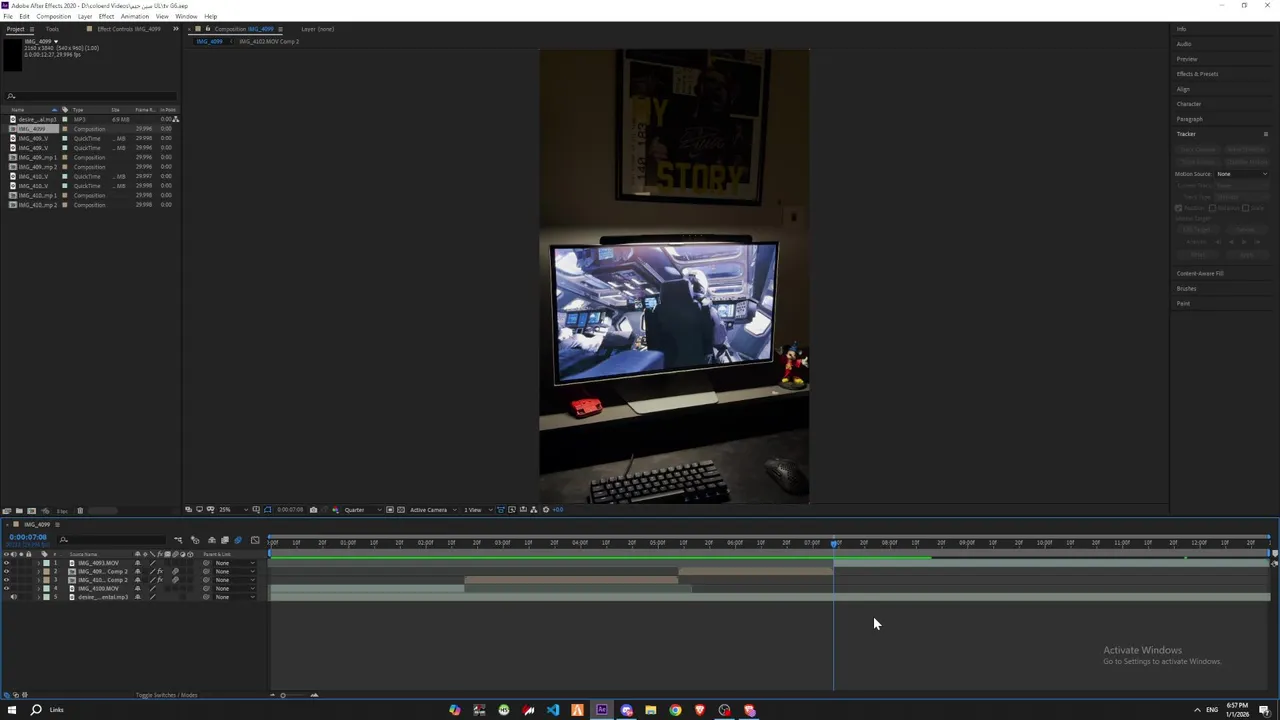Open the Composition menu
Image resolution: width=1280 pixels, height=720 pixels.
pyautogui.click(x=53, y=16)
